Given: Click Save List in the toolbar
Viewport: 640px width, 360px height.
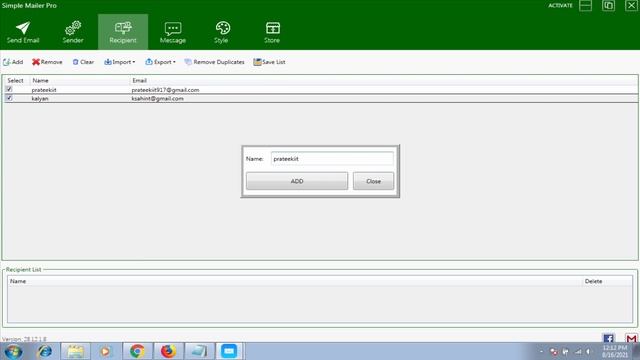Looking at the screenshot, I should [269, 62].
